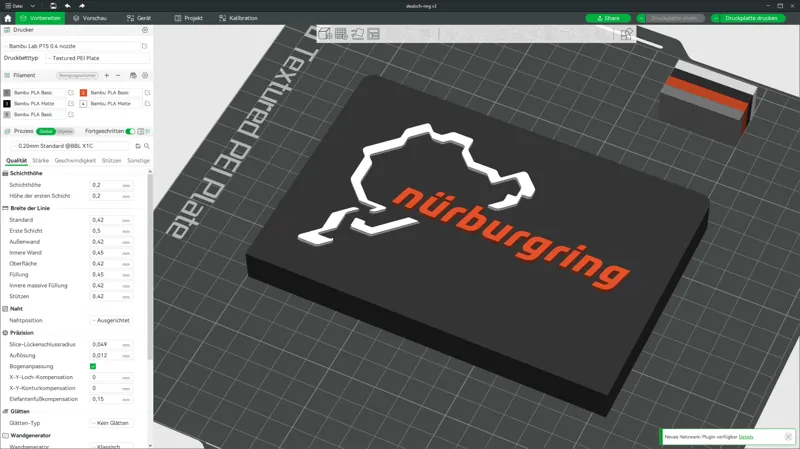The height and width of the screenshot is (449, 800).
Task: Open the Druckplatte slicen dropdown arrow
Action: [641, 18]
